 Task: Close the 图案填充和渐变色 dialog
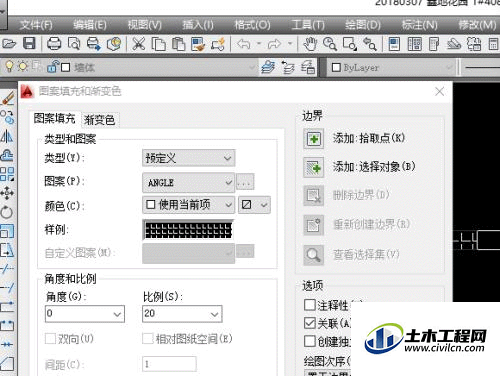pos(440,91)
